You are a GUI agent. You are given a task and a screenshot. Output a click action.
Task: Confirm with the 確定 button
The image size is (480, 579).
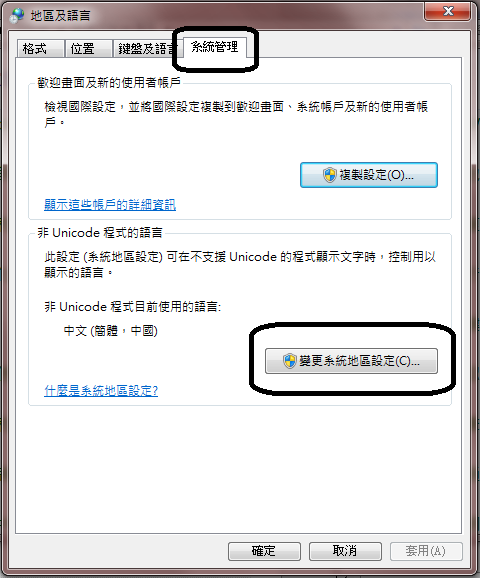pyautogui.click(x=264, y=551)
